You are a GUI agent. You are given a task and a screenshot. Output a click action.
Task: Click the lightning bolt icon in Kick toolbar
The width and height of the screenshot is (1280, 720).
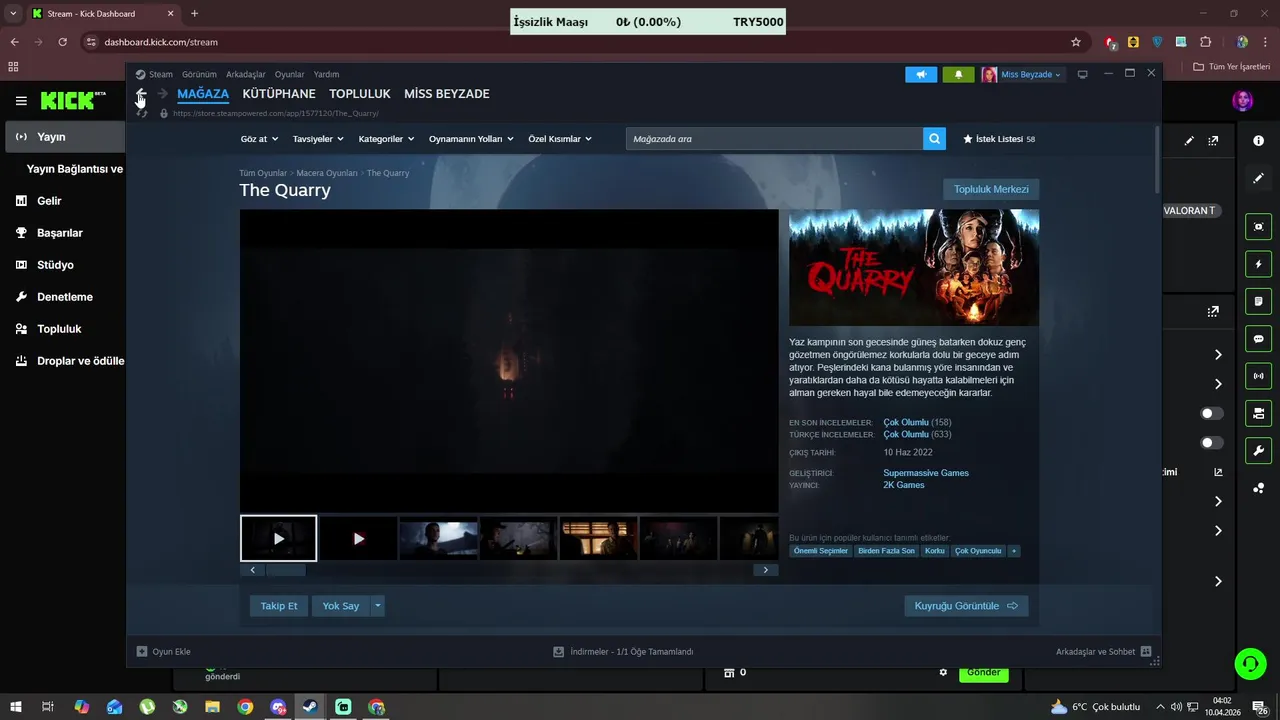coord(1259,264)
